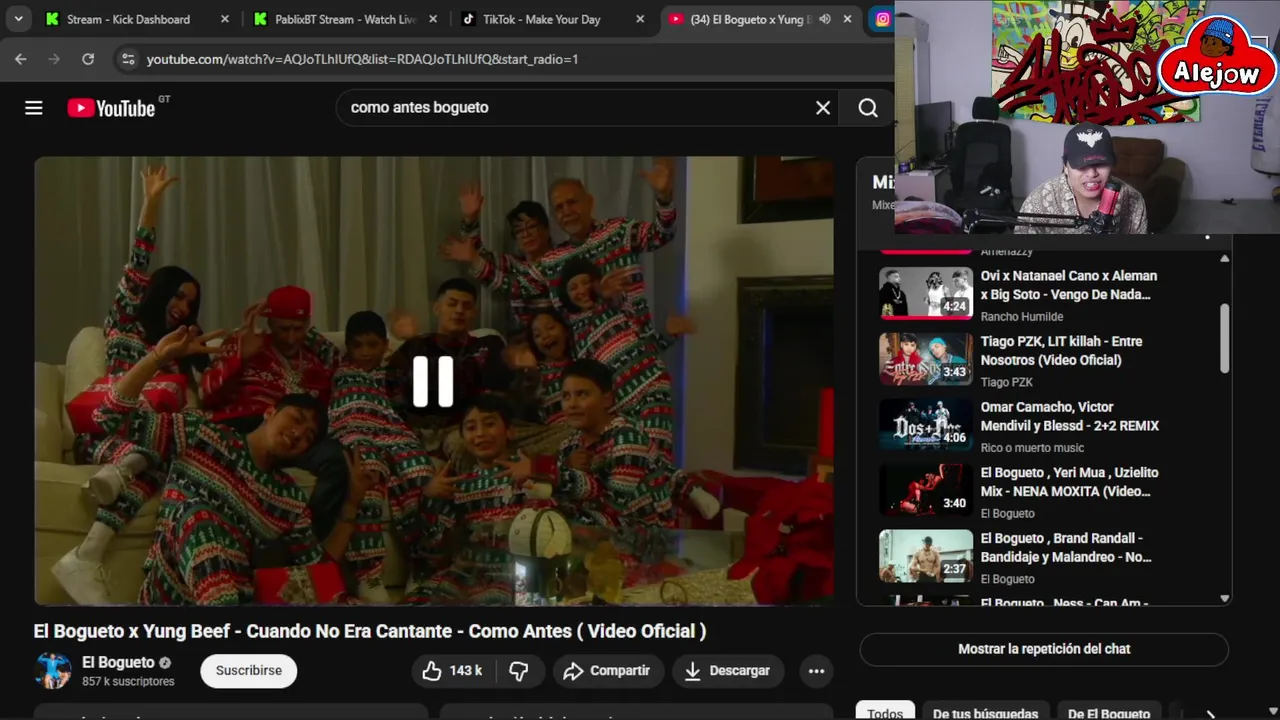The height and width of the screenshot is (720, 1280).
Task: Switch to Stream - Kick Dashboard tab
Action: click(x=127, y=19)
